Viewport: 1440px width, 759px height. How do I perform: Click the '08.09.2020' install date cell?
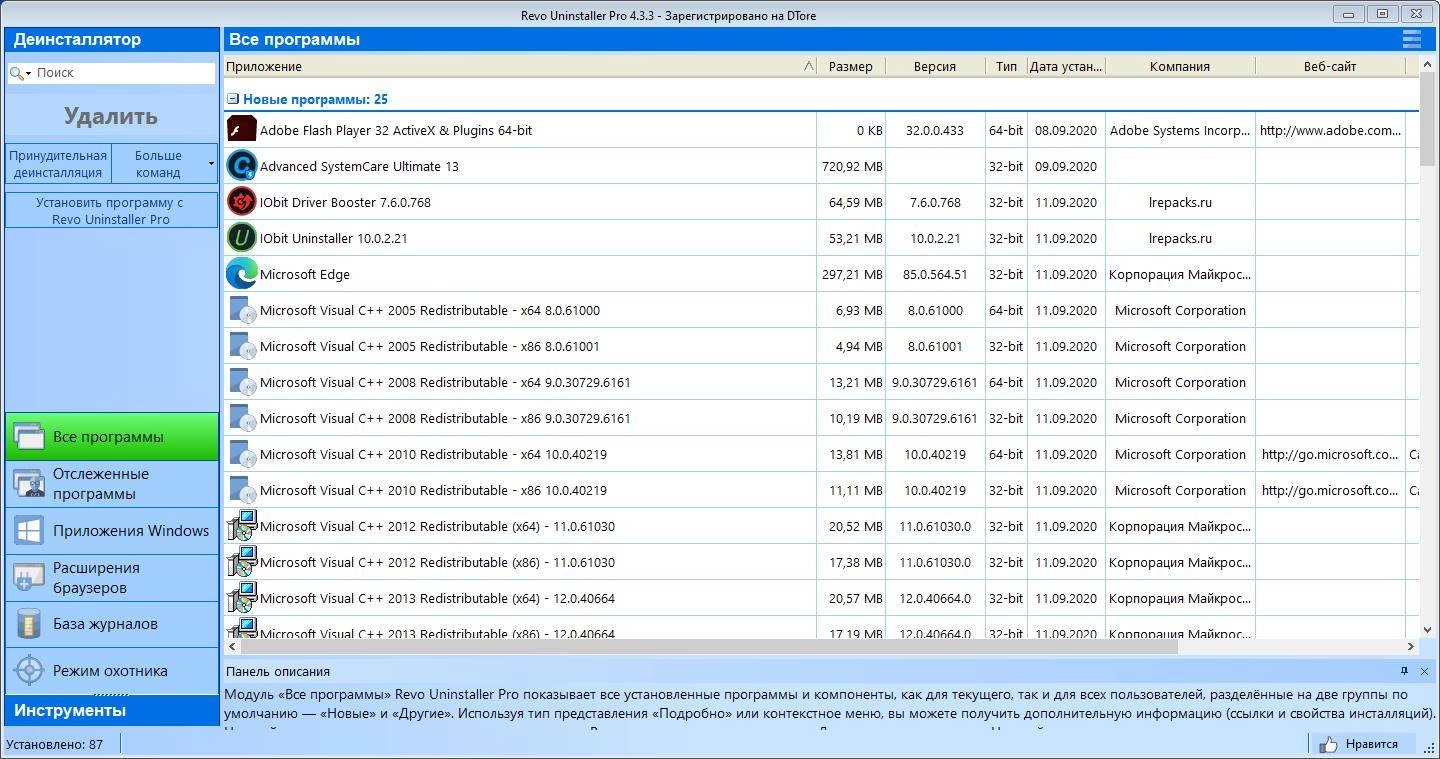click(x=1066, y=130)
